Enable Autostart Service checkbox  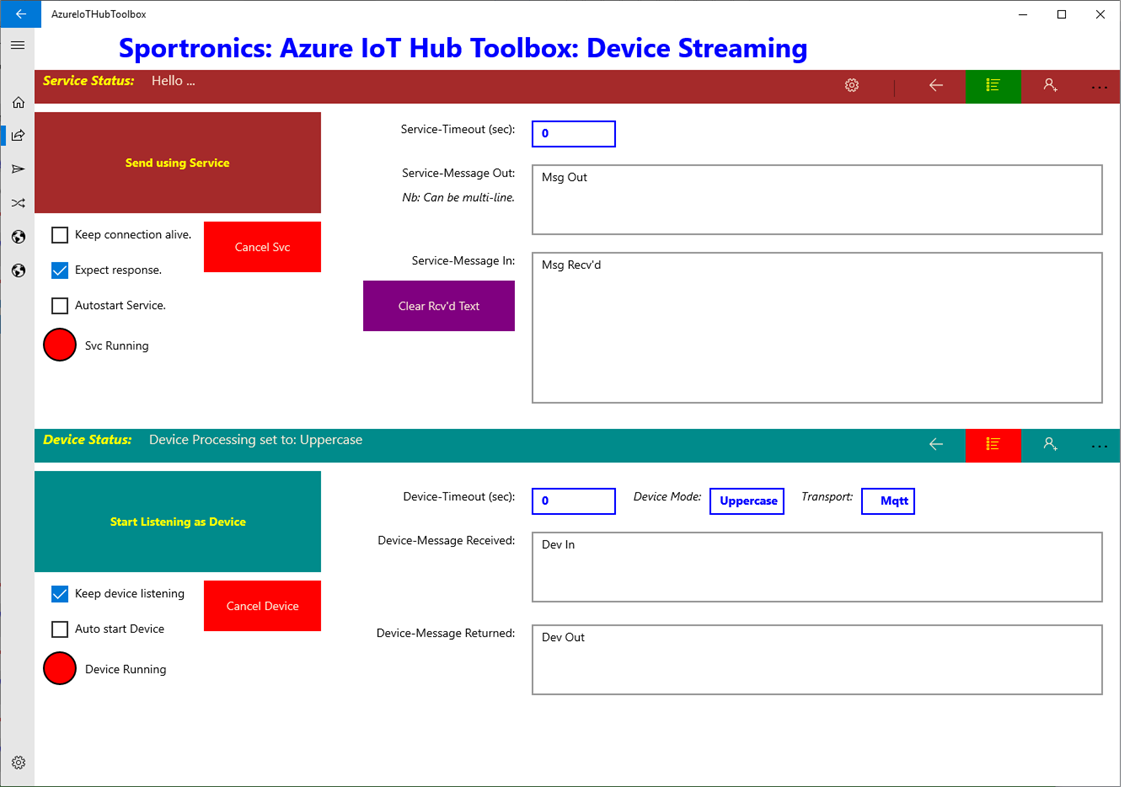pyautogui.click(x=60, y=306)
